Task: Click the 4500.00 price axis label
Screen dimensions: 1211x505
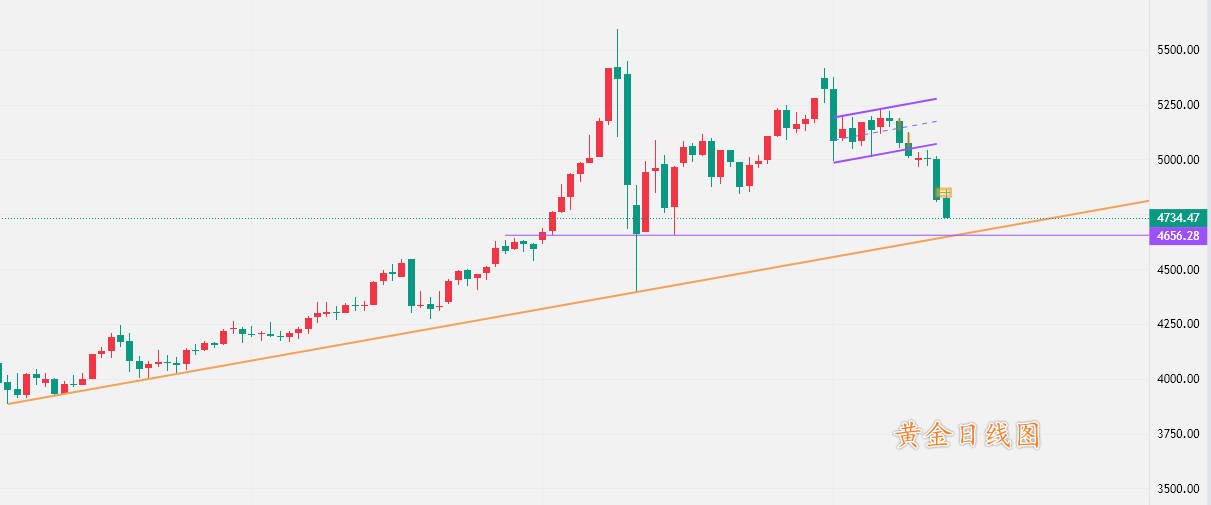Action: tap(1177, 270)
